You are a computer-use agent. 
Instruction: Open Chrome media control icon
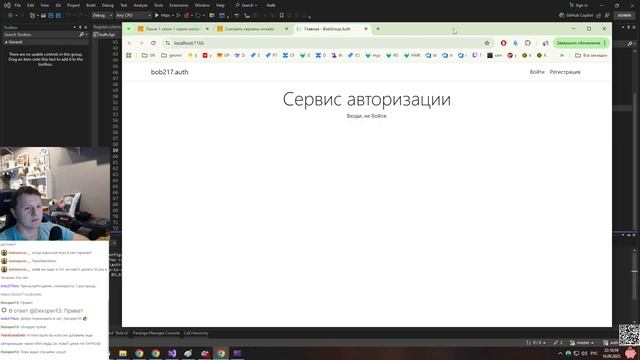click(x=545, y=43)
